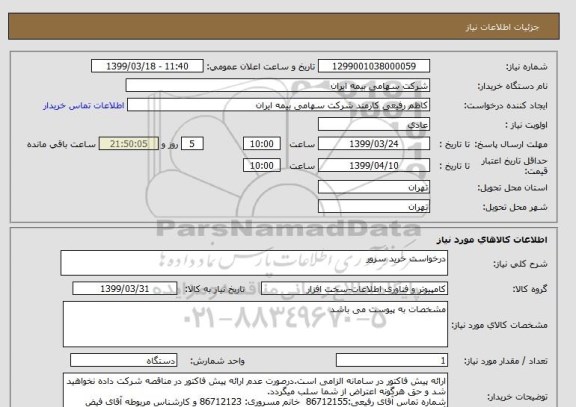Click the remaining days field showing 5
Screen dimensions: 576x407
tap(192, 144)
